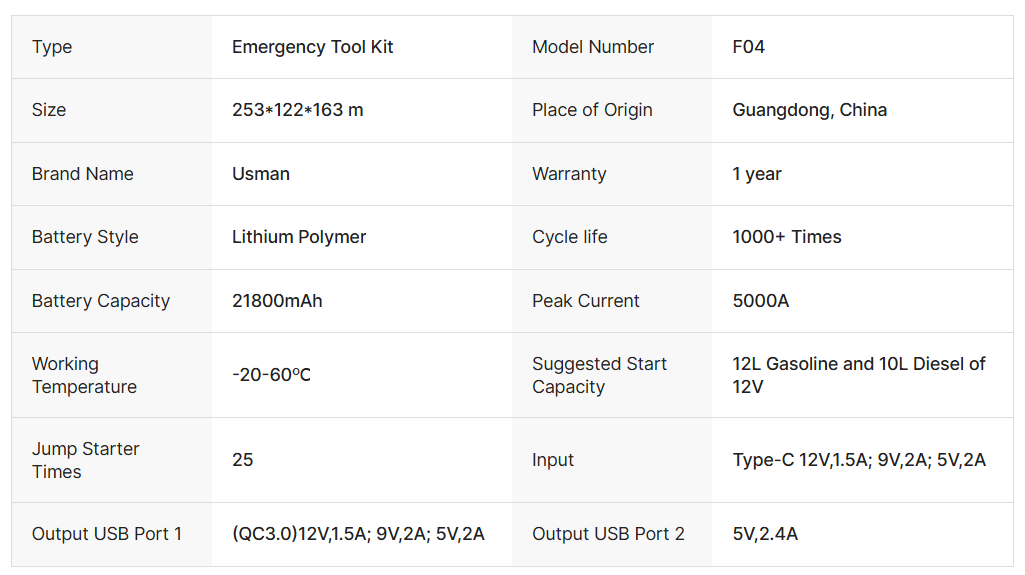This screenshot has height=575, width=1025.
Task: Click the size value '253*122*163 m'
Action: pyautogui.click(x=297, y=110)
